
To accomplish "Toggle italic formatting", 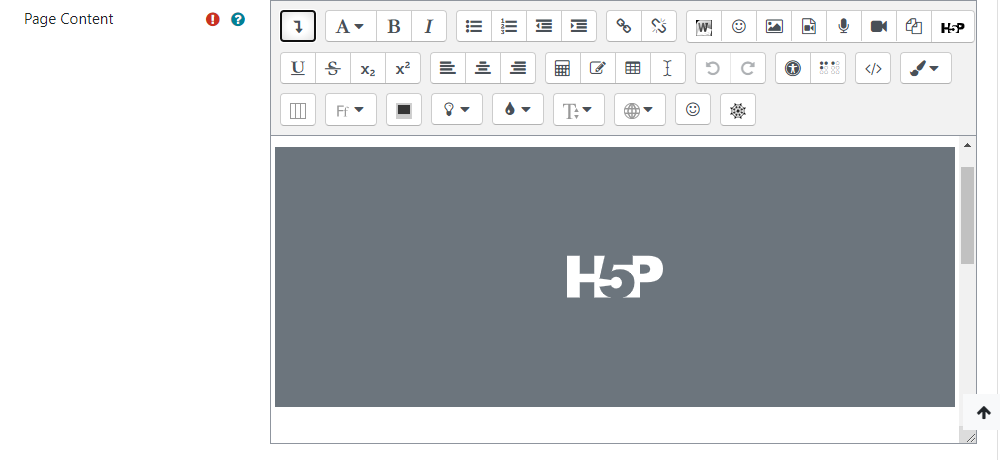I will coord(429,26).
